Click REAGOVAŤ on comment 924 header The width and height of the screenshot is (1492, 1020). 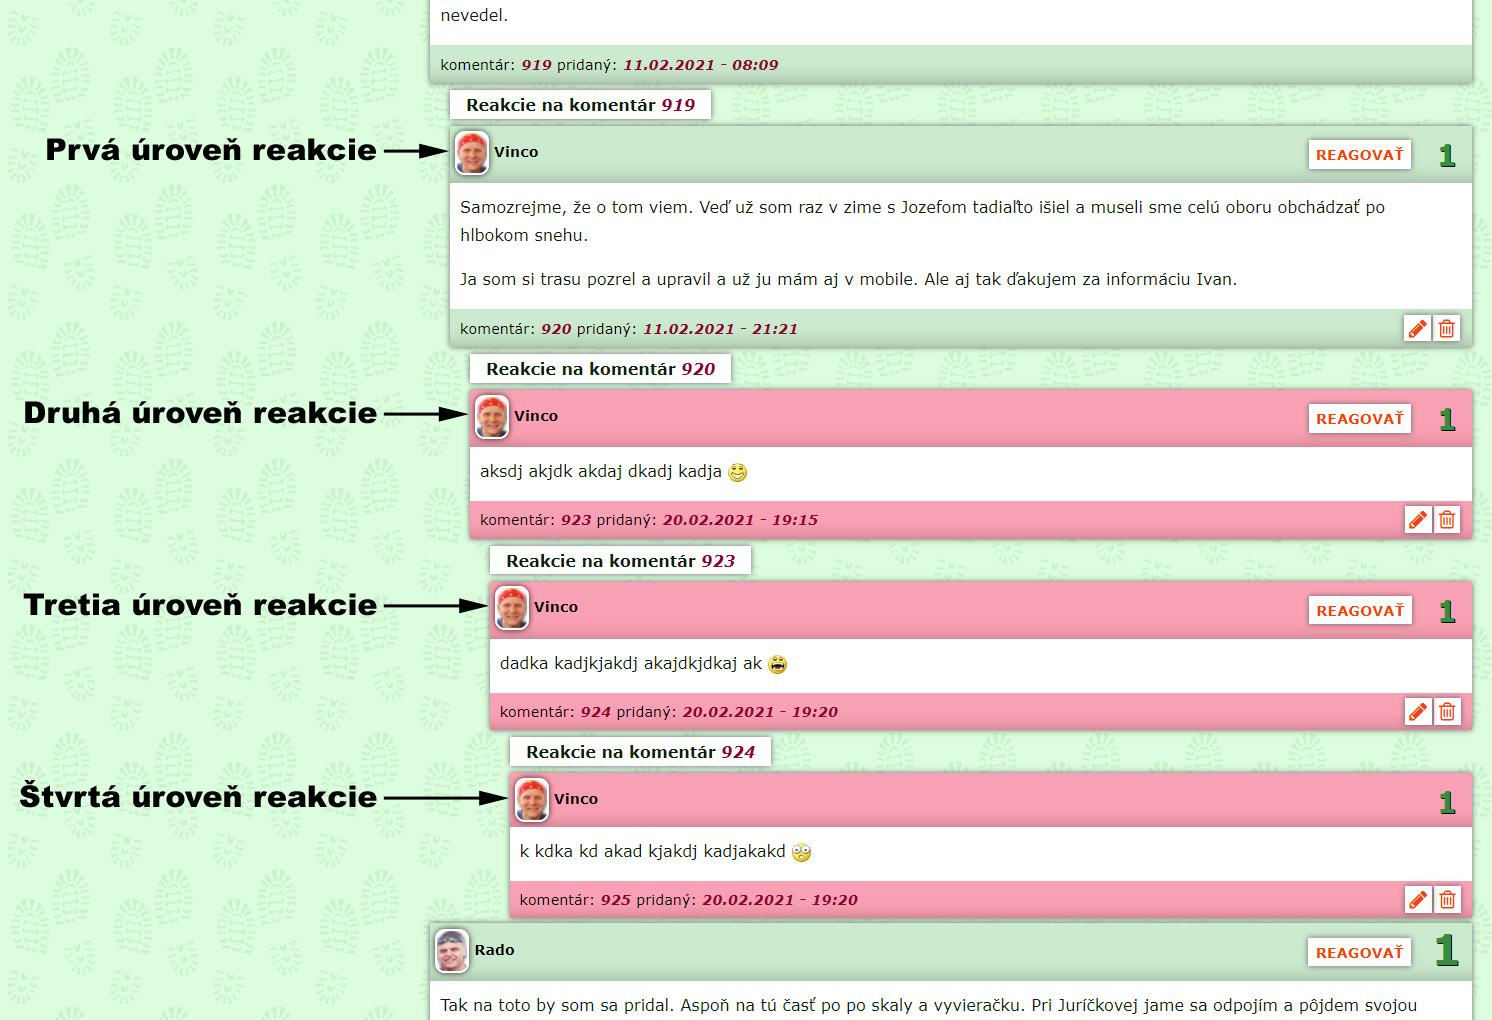coord(1360,611)
